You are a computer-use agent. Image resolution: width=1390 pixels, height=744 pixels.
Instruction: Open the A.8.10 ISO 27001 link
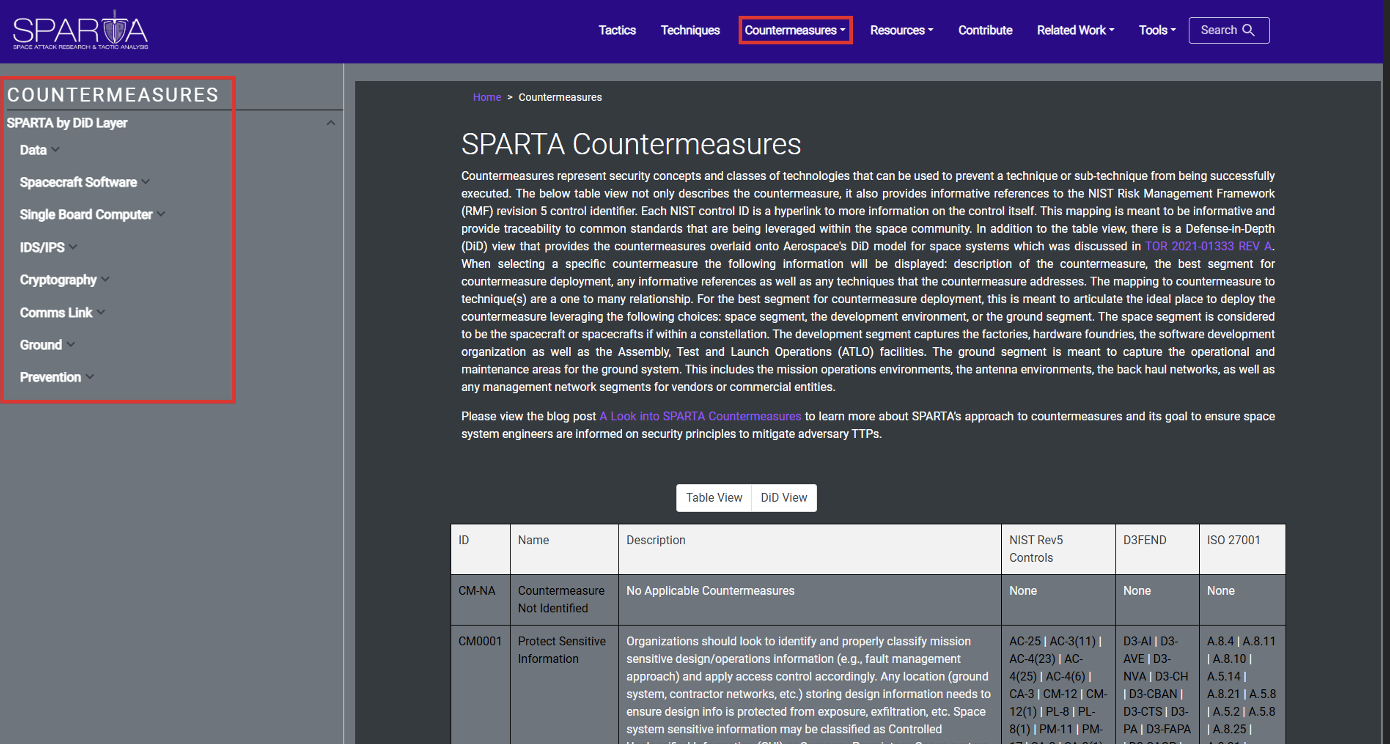point(1231,659)
